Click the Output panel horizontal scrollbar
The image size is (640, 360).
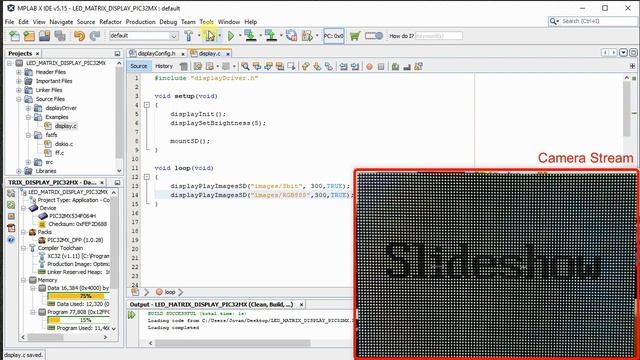pos(233,343)
